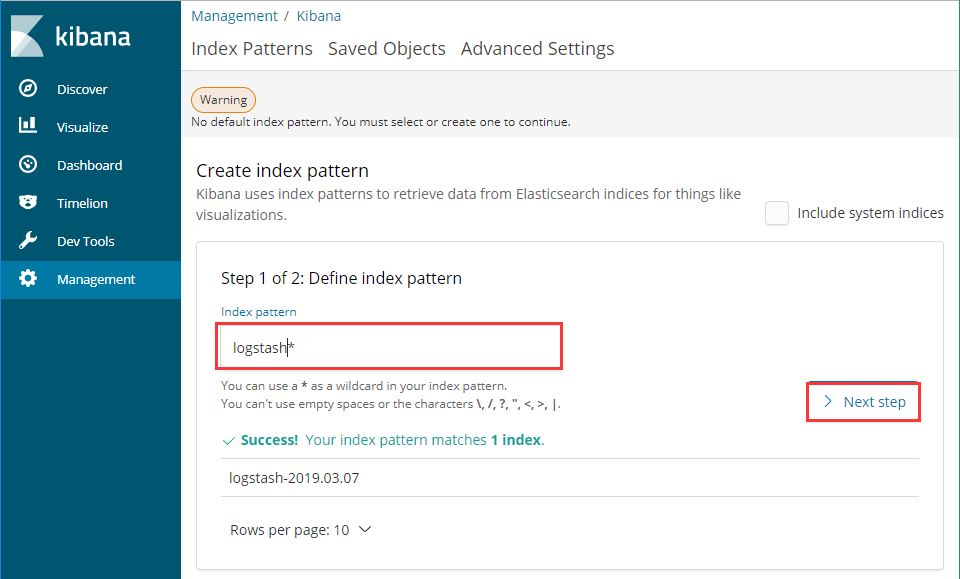960x579 pixels.
Task: Follow the Management breadcrumb link
Action: [x=234, y=16]
